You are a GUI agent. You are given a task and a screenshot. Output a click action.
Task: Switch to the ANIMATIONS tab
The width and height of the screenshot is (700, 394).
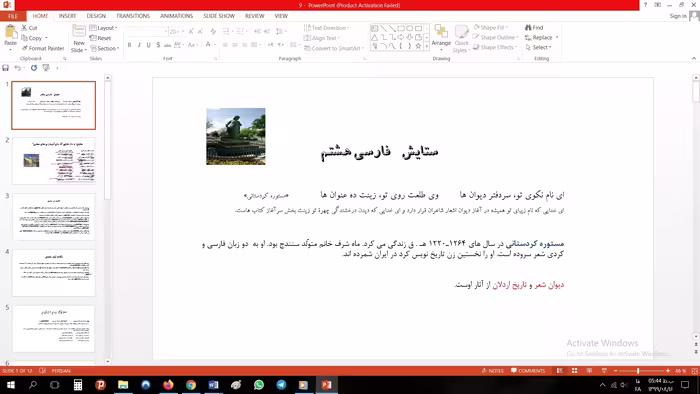(176, 16)
